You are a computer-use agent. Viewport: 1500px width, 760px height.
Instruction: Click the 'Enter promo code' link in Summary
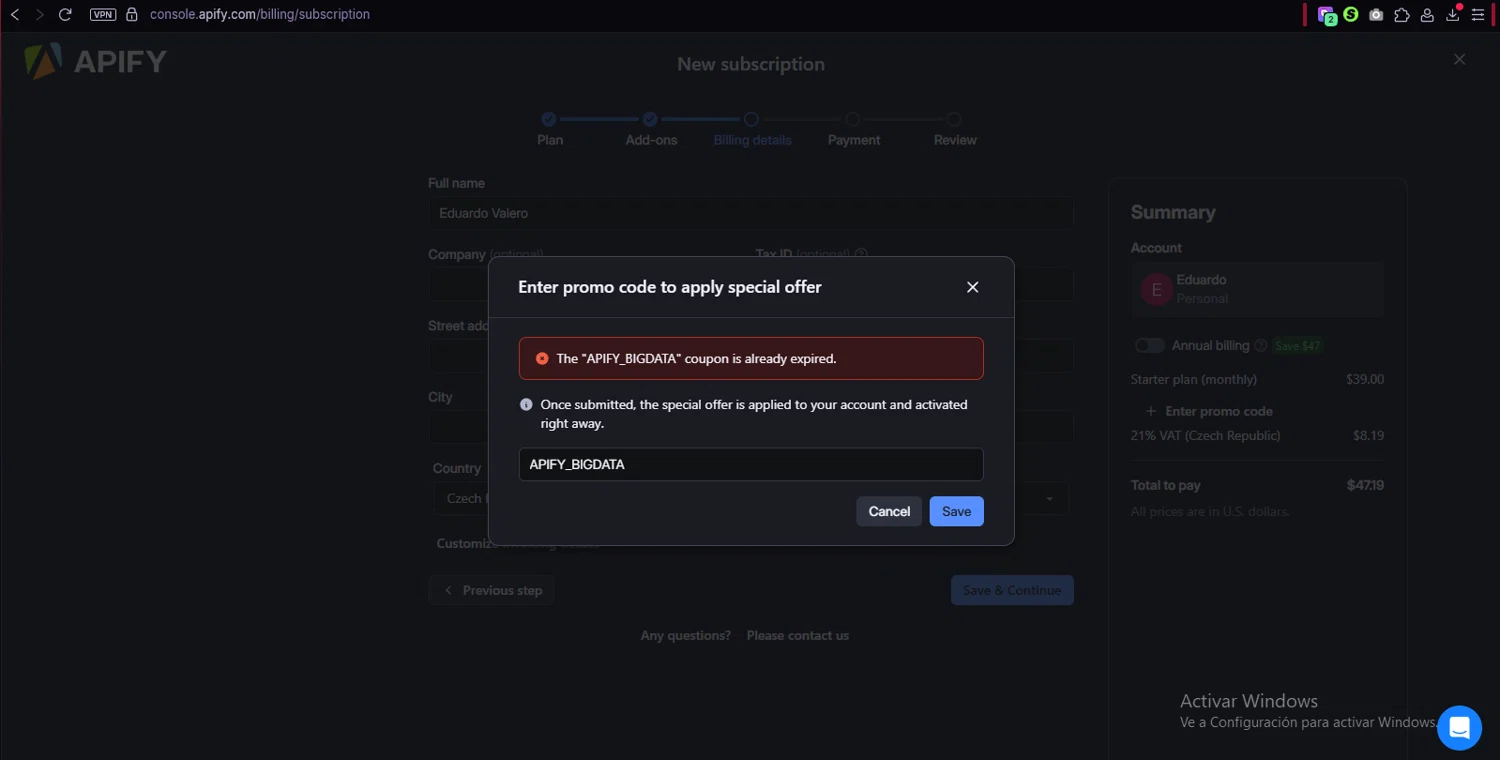point(1209,411)
